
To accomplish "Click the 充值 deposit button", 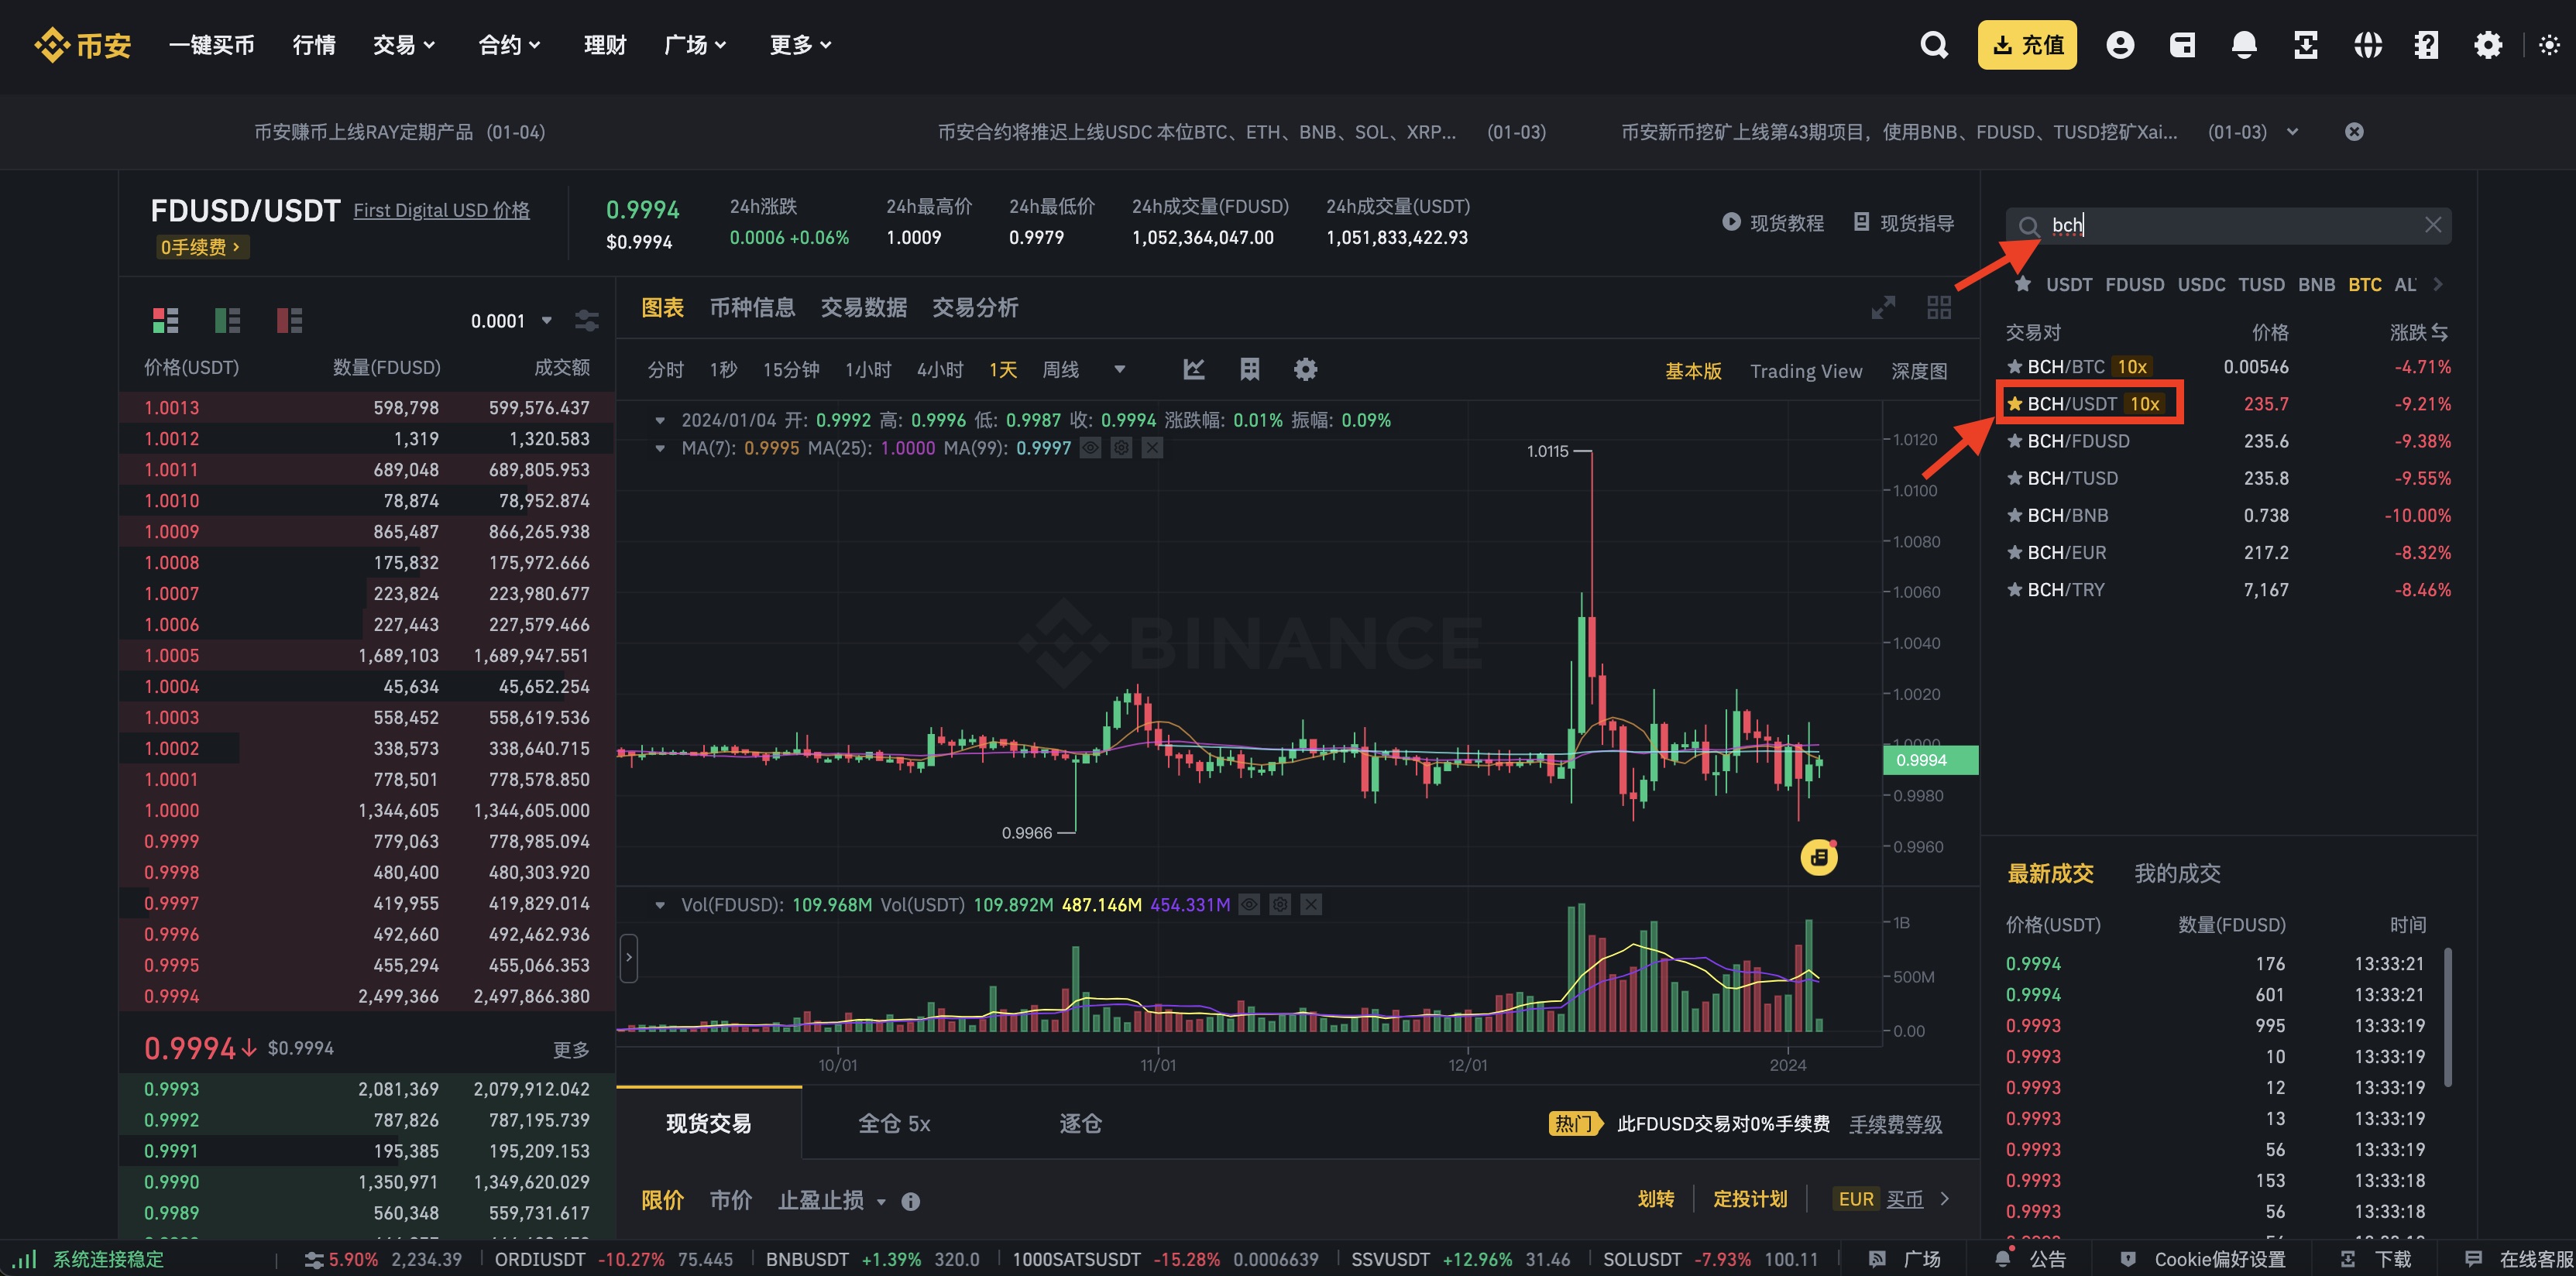I will click(x=2026, y=45).
